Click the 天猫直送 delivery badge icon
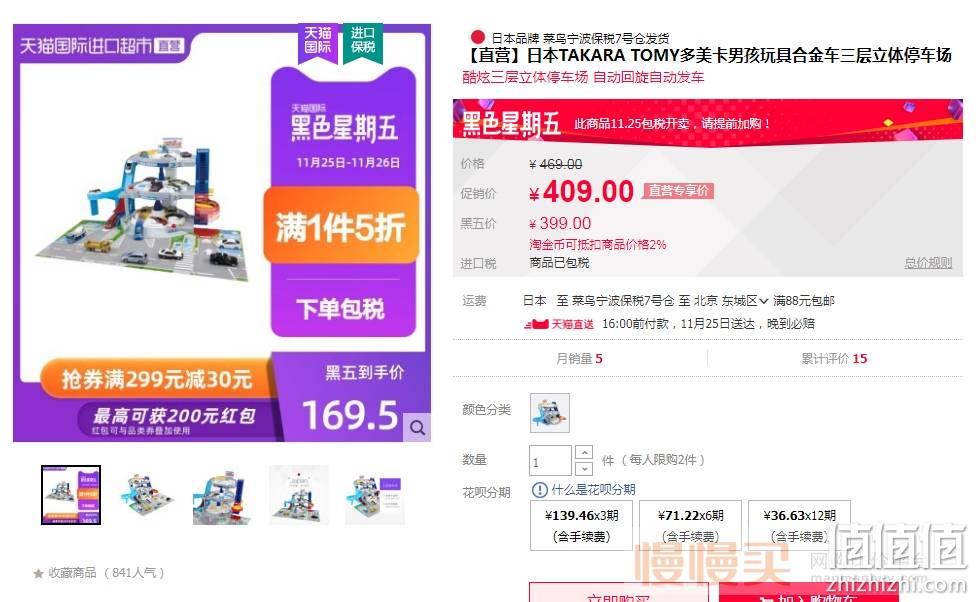 [x=558, y=324]
